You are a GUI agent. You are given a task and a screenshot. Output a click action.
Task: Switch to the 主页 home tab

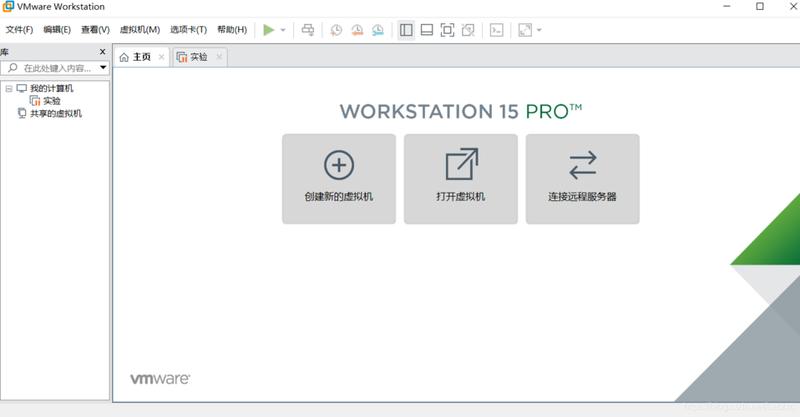click(142, 57)
